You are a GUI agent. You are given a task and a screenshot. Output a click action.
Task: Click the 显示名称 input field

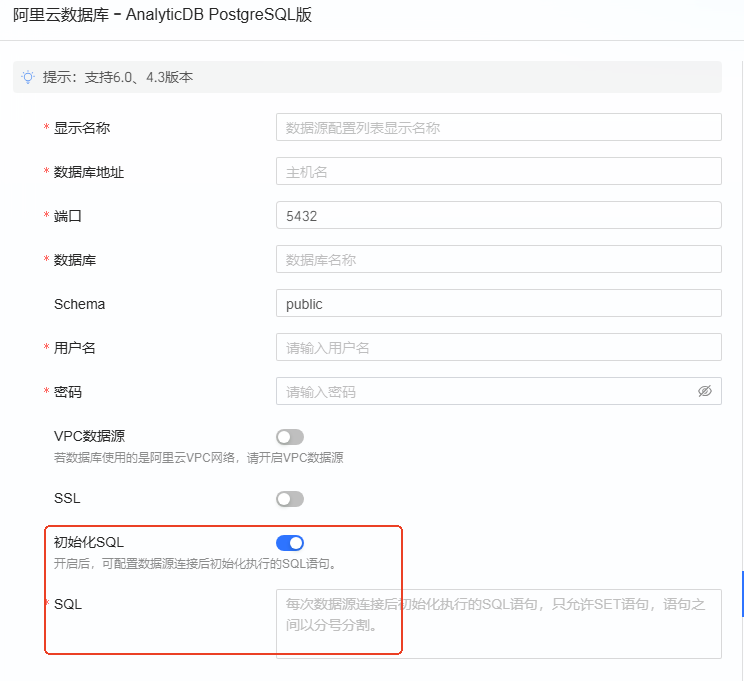[498, 127]
